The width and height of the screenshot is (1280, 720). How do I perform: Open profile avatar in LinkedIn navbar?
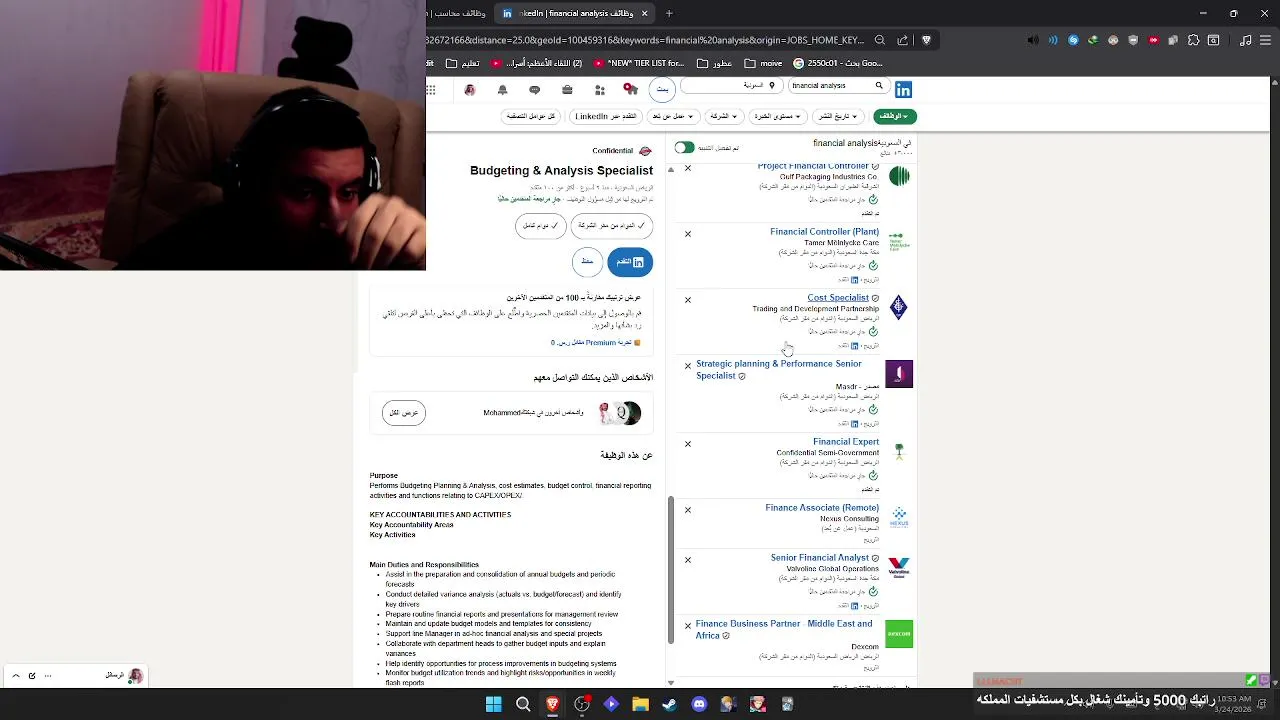[x=470, y=90]
